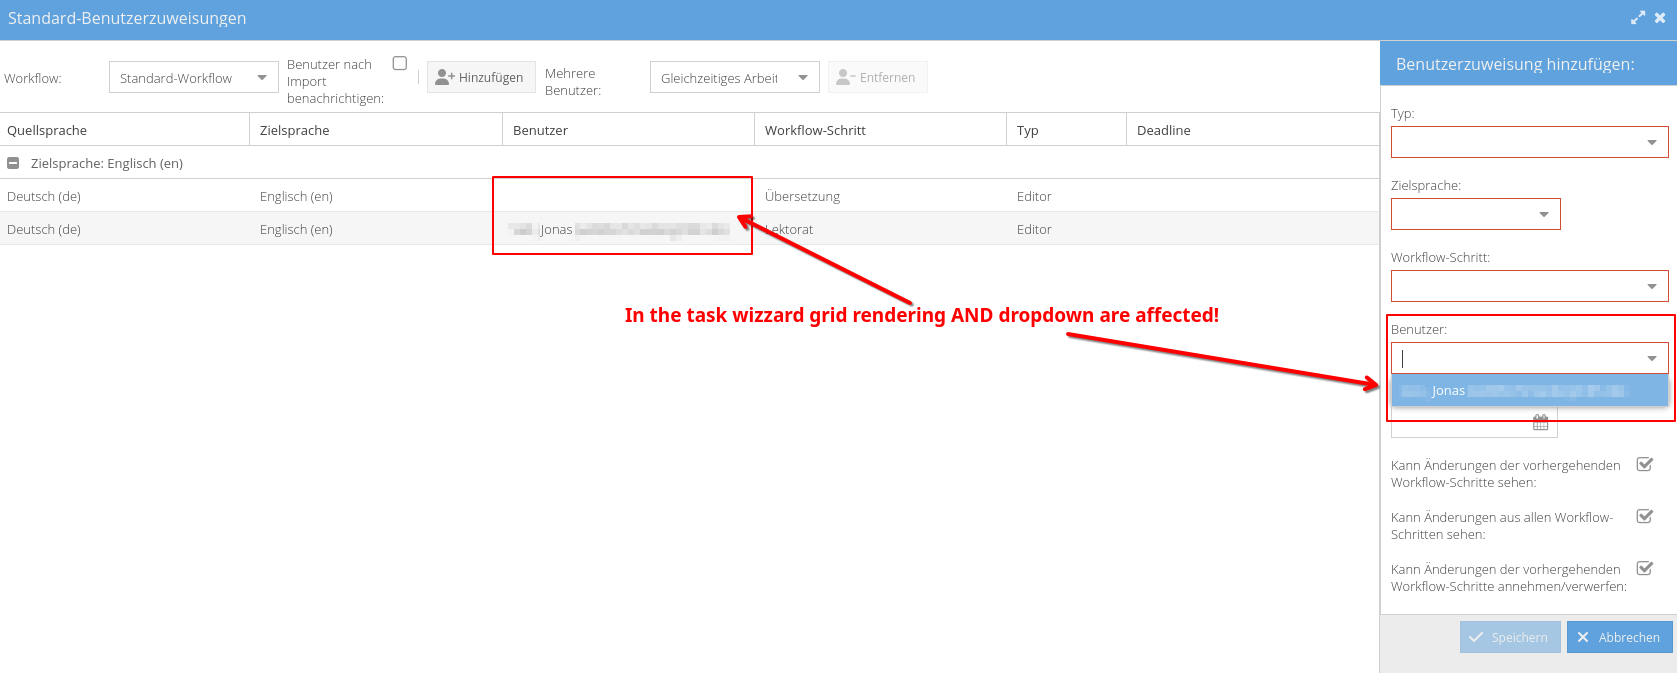This screenshot has width=1677, height=673.
Task: Click the Hinzufügen button
Action: tap(481, 78)
